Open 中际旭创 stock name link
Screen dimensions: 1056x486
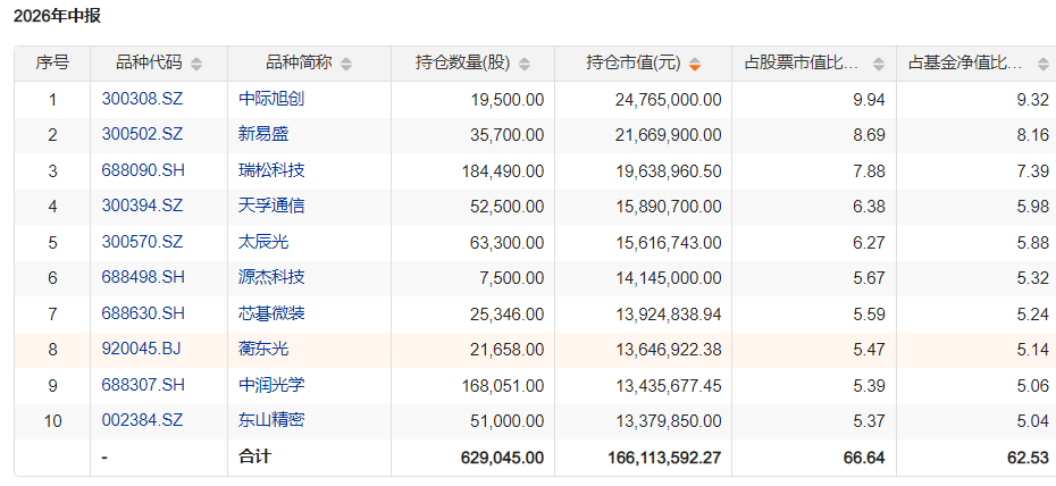click(271, 100)
